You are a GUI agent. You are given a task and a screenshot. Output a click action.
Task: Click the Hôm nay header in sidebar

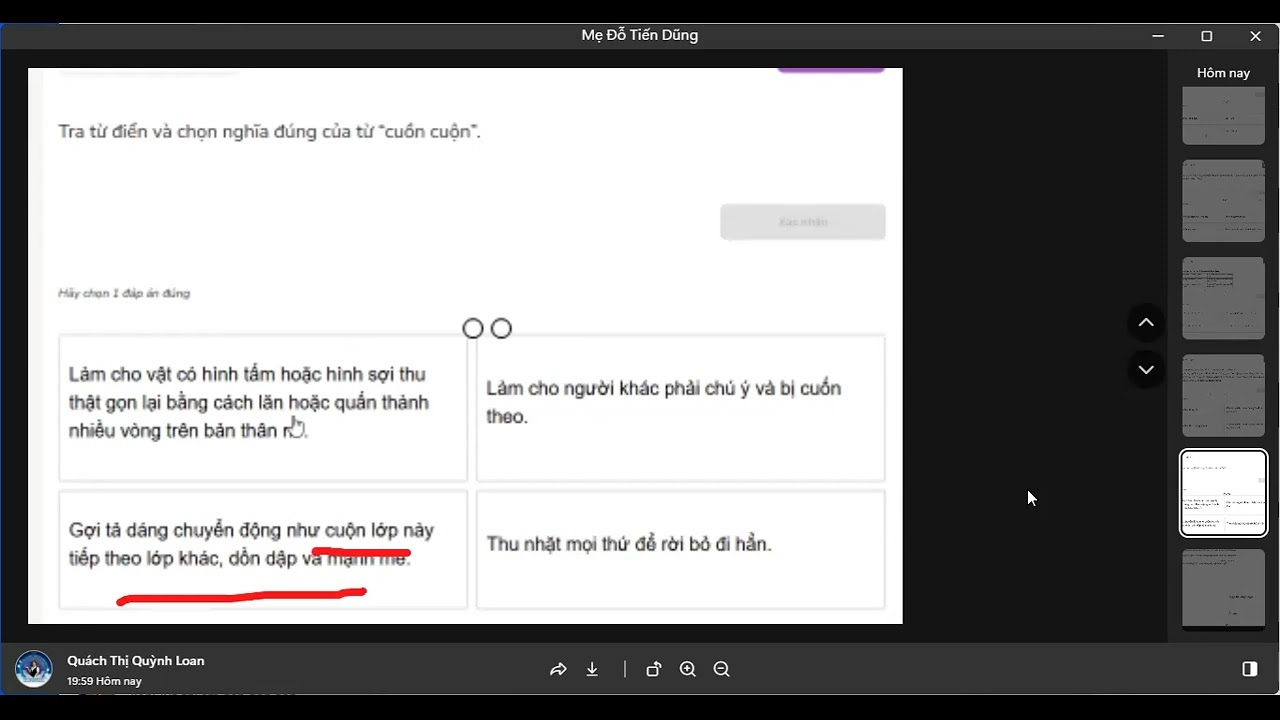pyautogui.click(x=1223, y=73)
